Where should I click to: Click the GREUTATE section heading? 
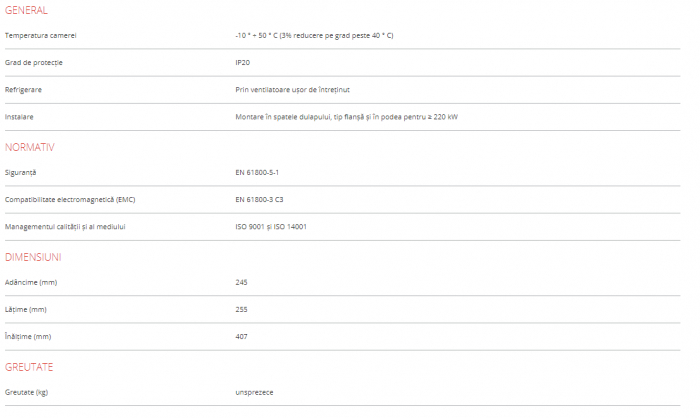[x=29, y=367]
